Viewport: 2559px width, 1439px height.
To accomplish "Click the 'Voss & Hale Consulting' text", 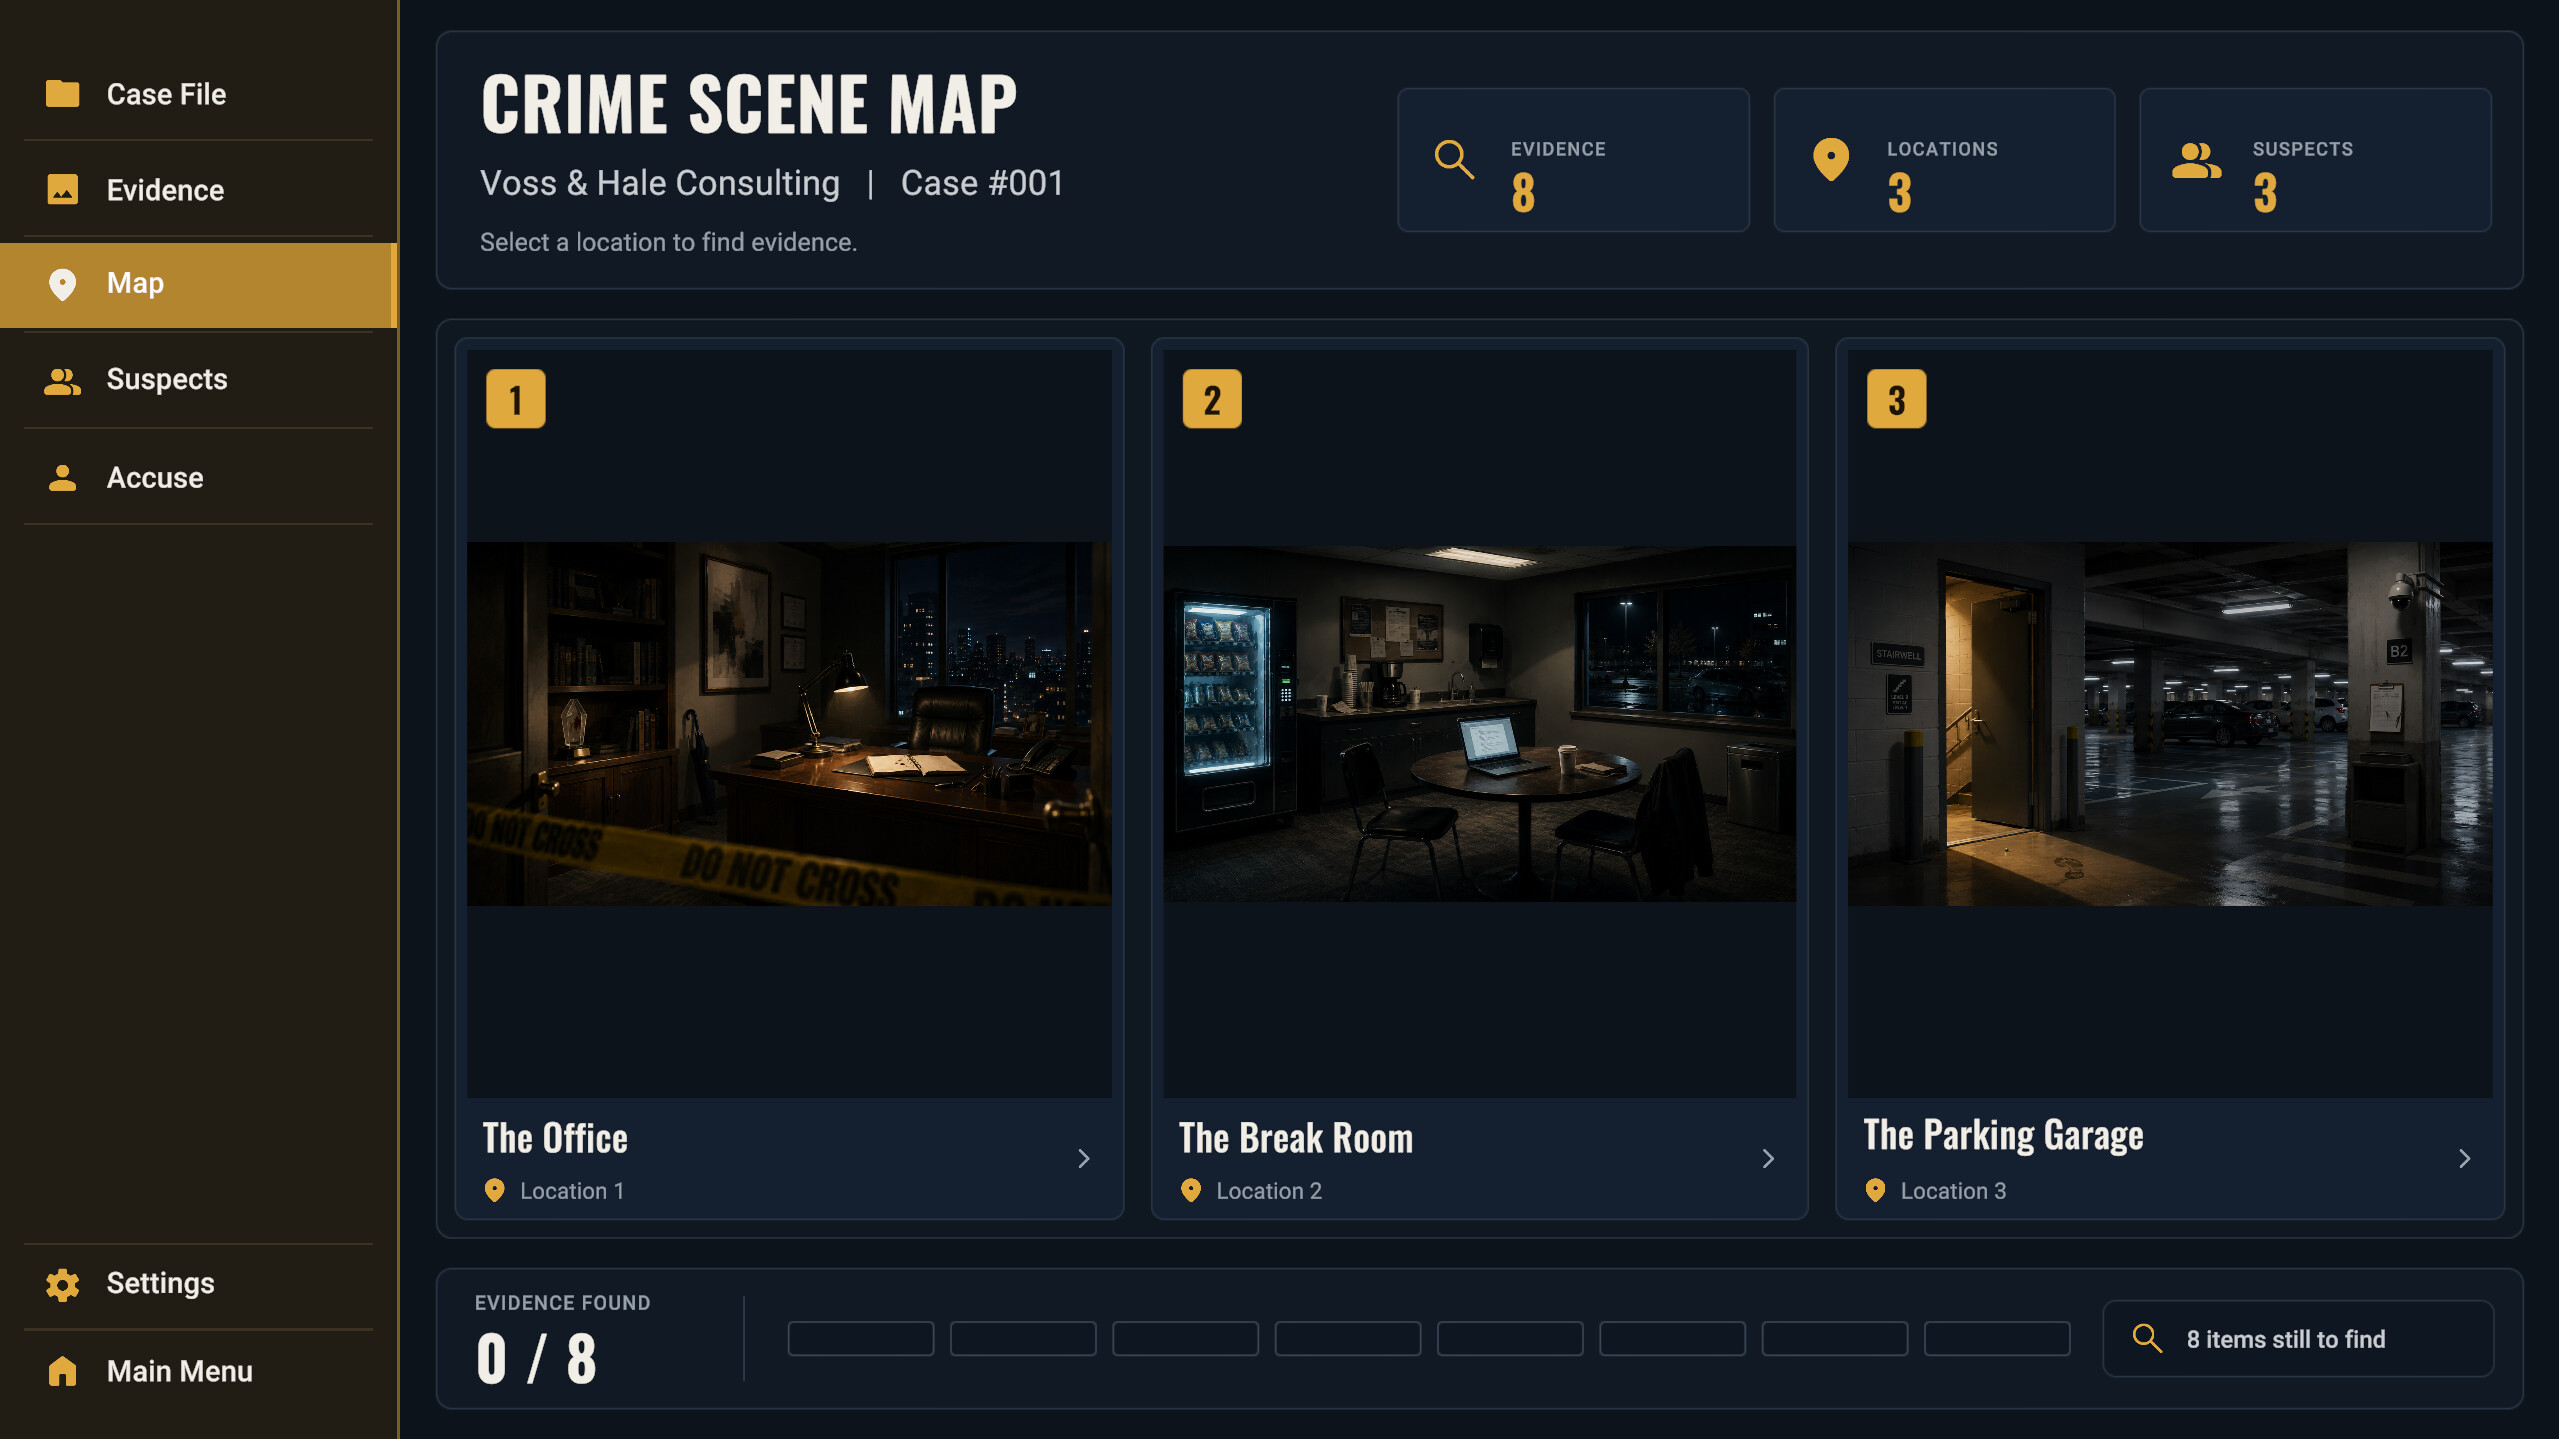I will coord(660,183).
